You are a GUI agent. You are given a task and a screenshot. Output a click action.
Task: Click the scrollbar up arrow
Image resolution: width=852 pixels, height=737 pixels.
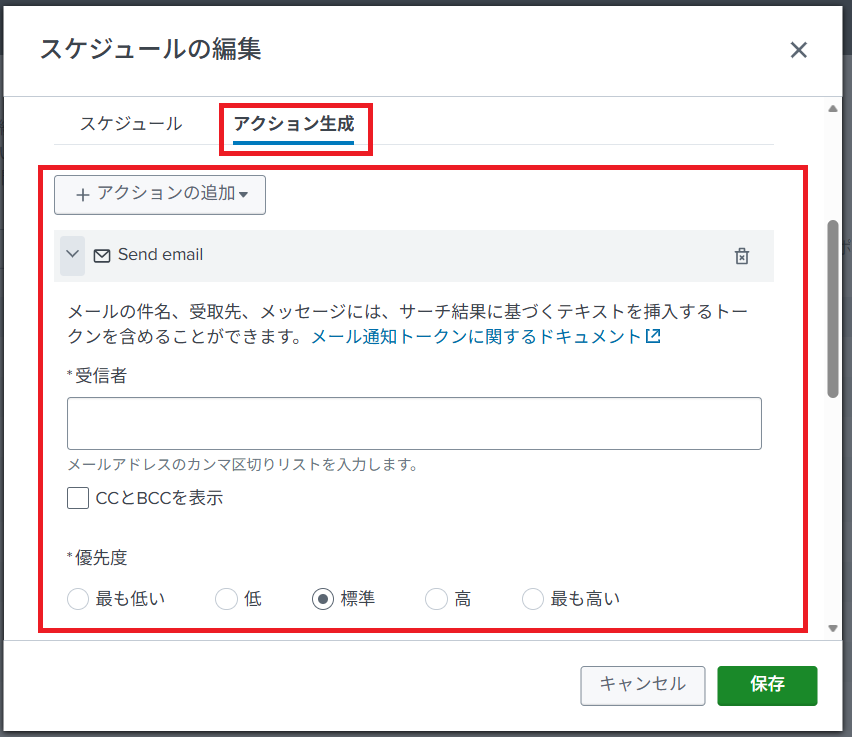coord(832,109)
